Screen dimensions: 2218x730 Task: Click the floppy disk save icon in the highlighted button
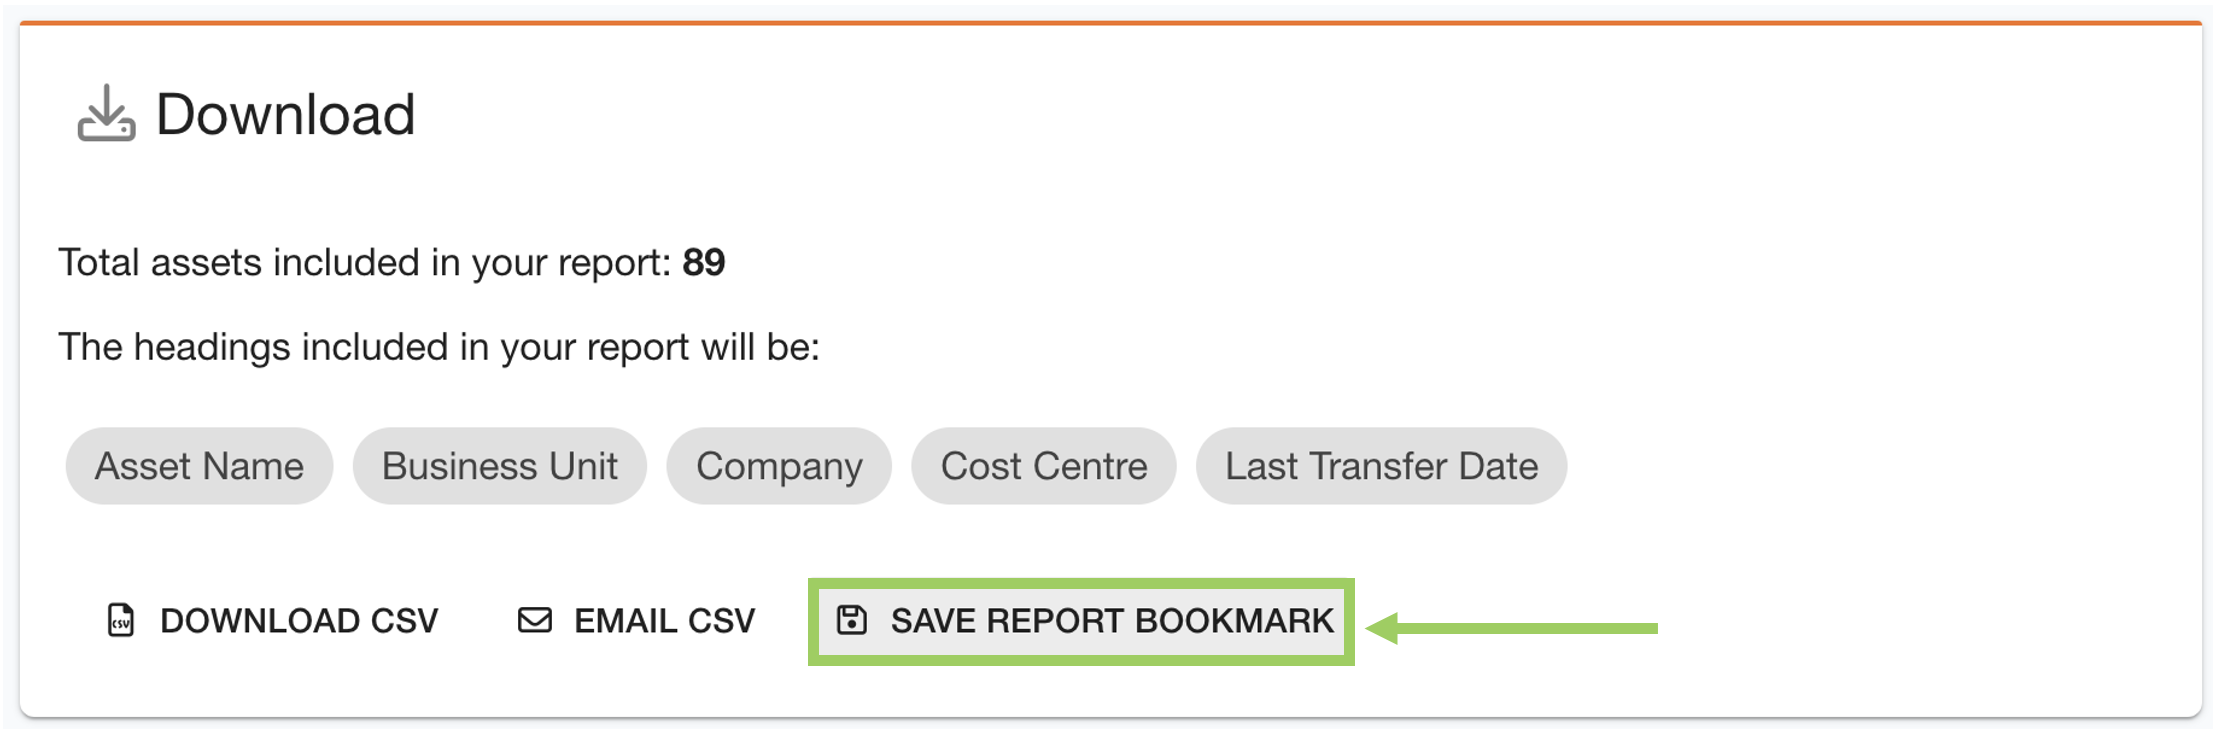[x=852, y=620]
